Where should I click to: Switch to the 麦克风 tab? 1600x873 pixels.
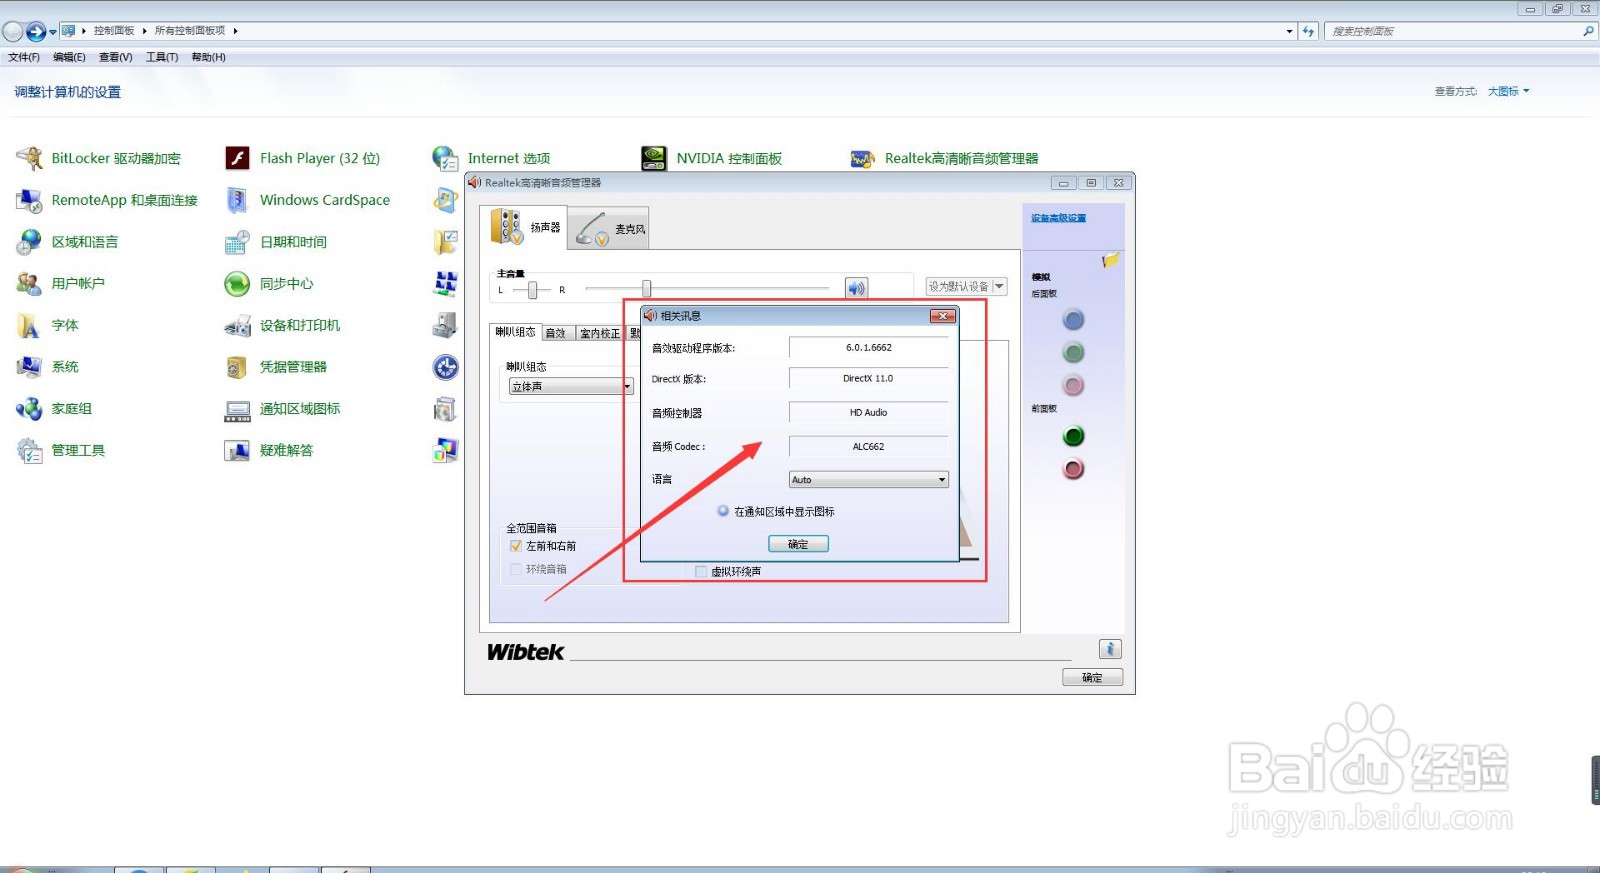click(x=609, y=228)
